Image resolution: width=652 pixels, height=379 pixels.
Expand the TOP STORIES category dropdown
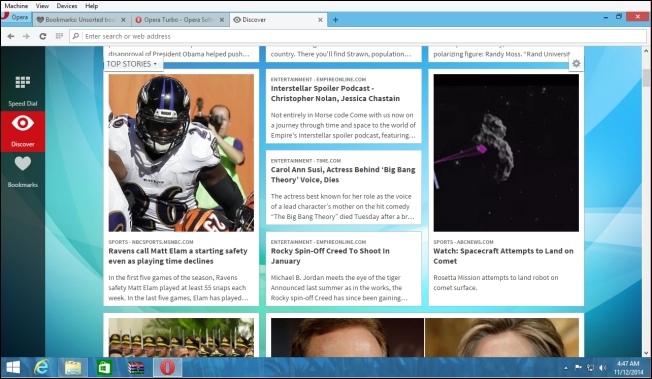(132, 64)
